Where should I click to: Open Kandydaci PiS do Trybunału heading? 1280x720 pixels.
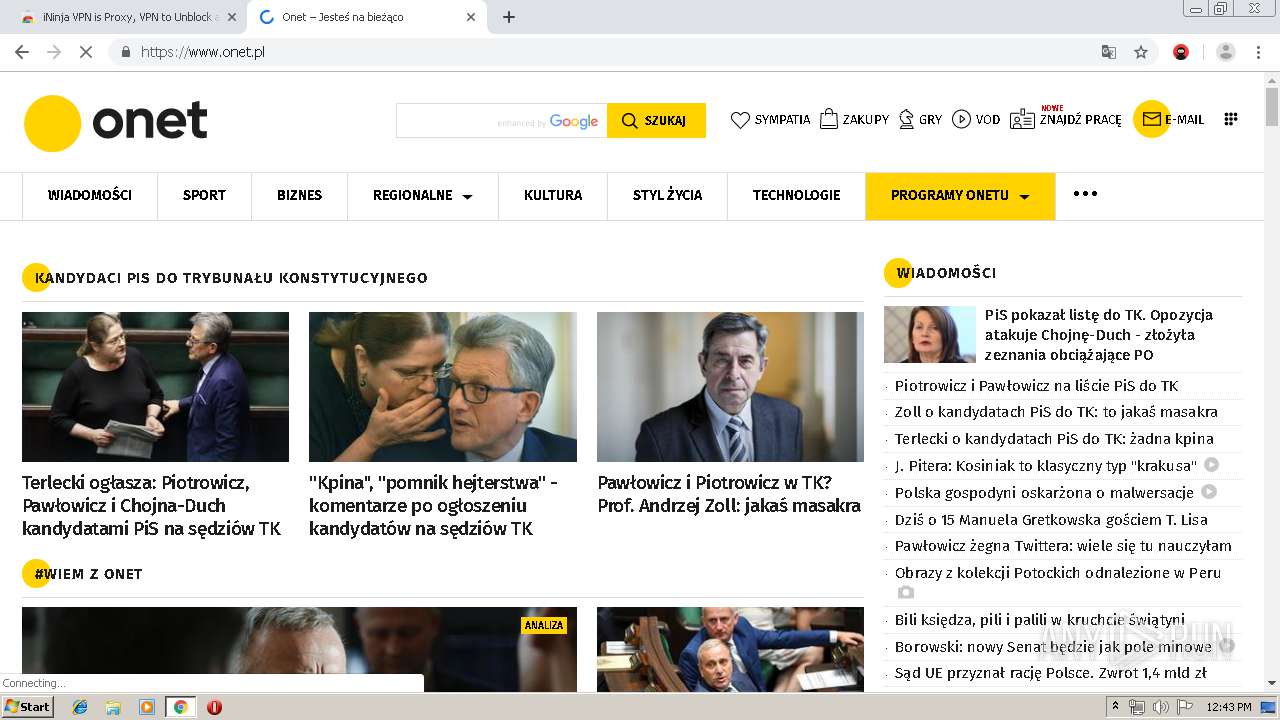tap(231, 278)
